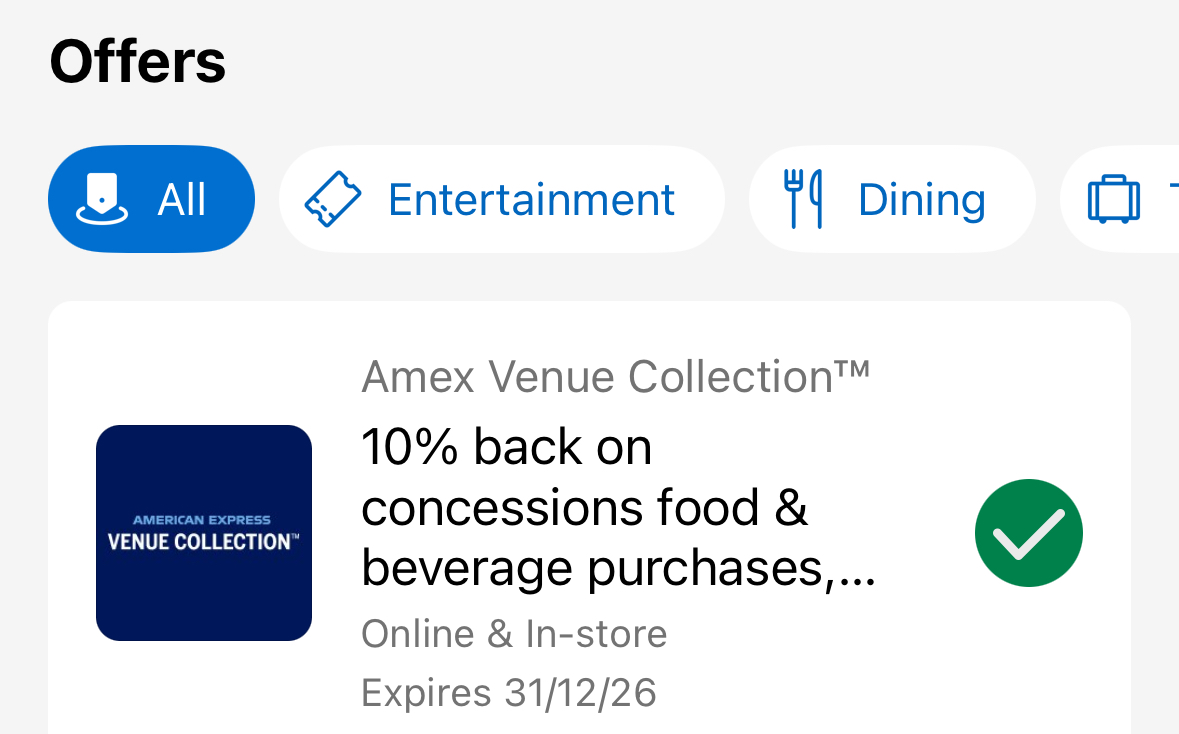
Task: Tap the fork and knife Dining icon
Action: tap(803, 199)
